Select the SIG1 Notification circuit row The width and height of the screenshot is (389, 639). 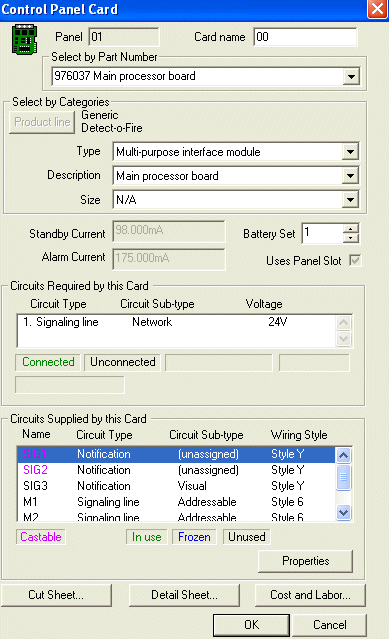pyautogui.click(x=176, y=454)
